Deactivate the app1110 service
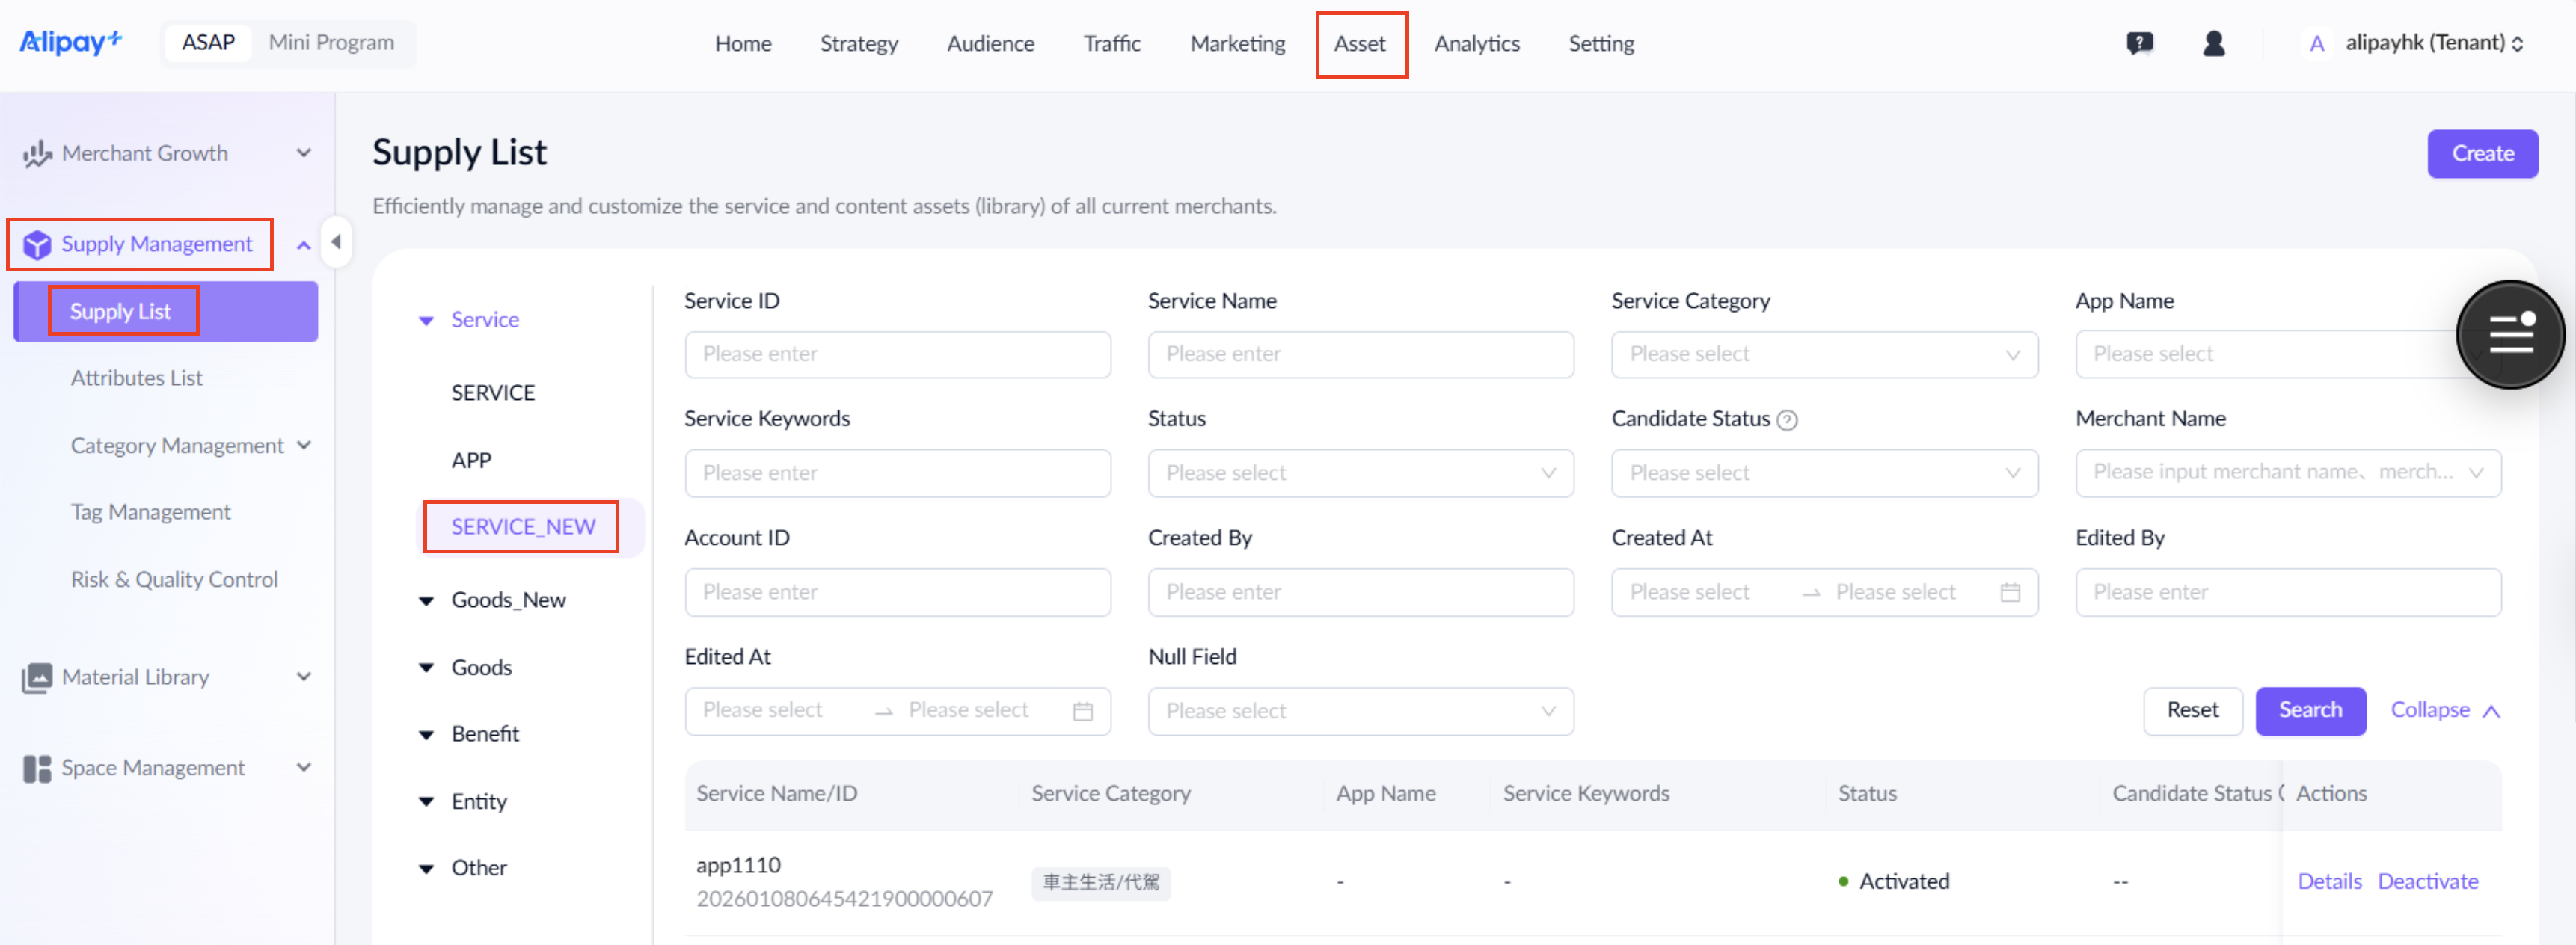 pyautogui.click(x=2427, y=881)
